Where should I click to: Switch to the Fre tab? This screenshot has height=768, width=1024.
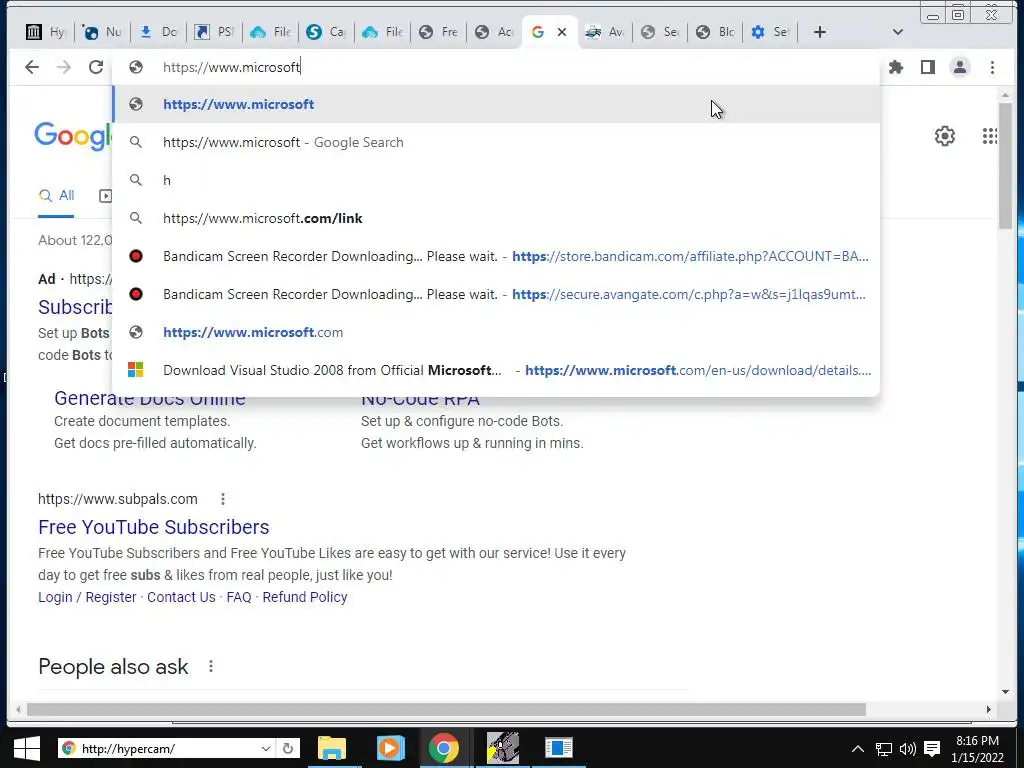[440, 32]
